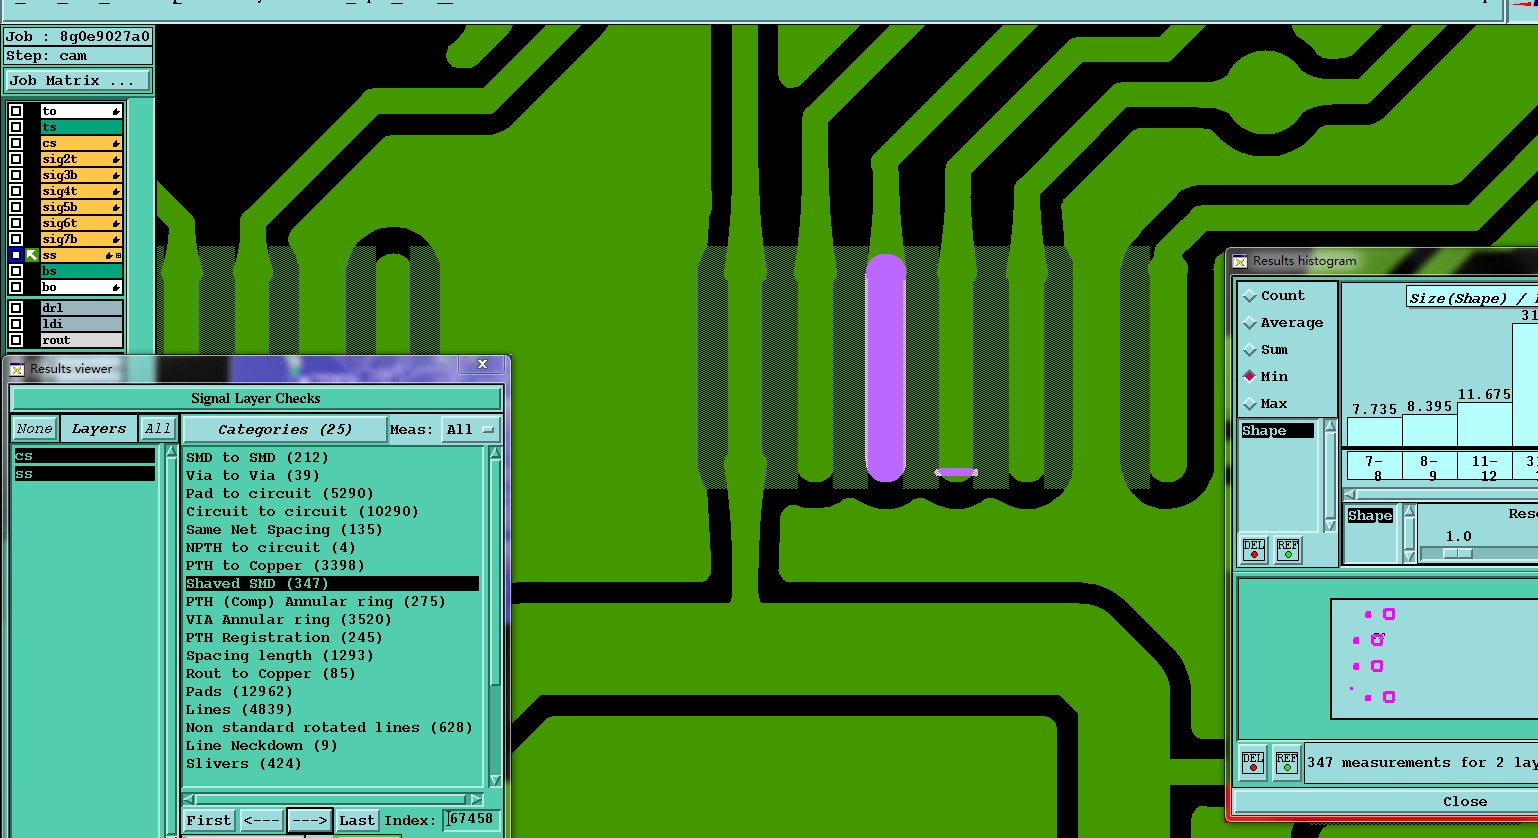Click the Results viewer window icon

point(17,369)
